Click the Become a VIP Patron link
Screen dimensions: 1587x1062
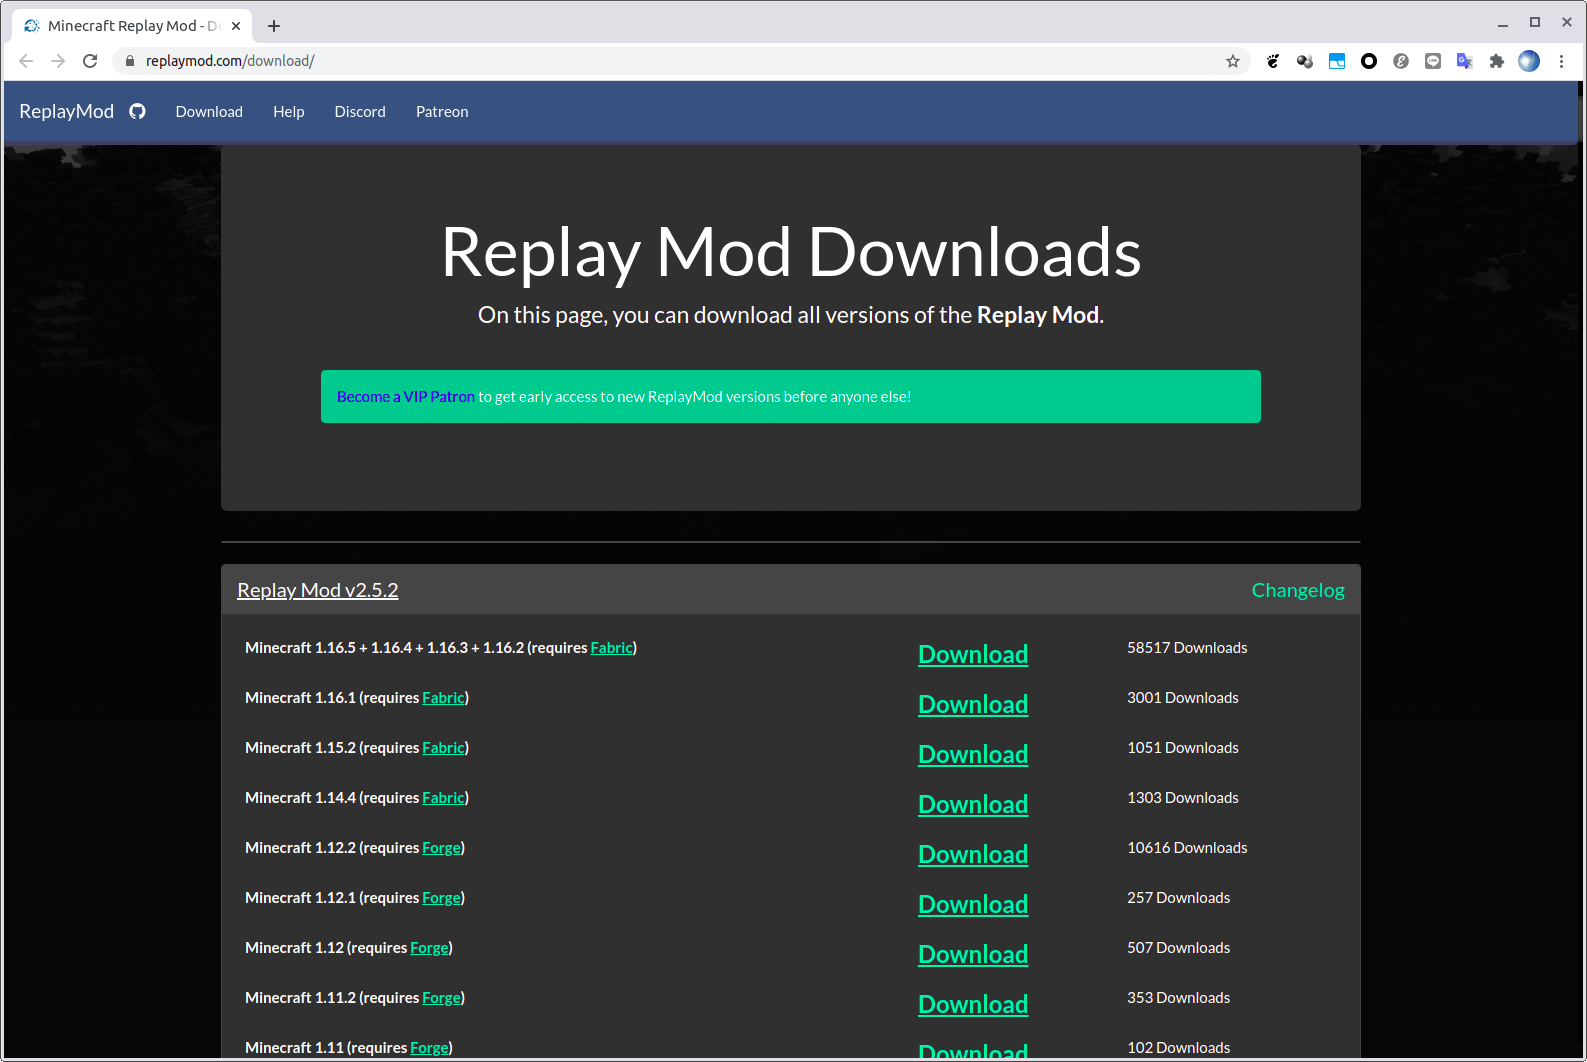point(406,397)
